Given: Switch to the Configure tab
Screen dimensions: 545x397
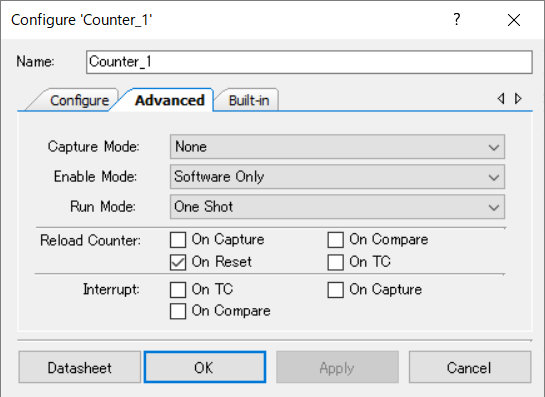Looking at the screenshot, I should click(79, 100).
